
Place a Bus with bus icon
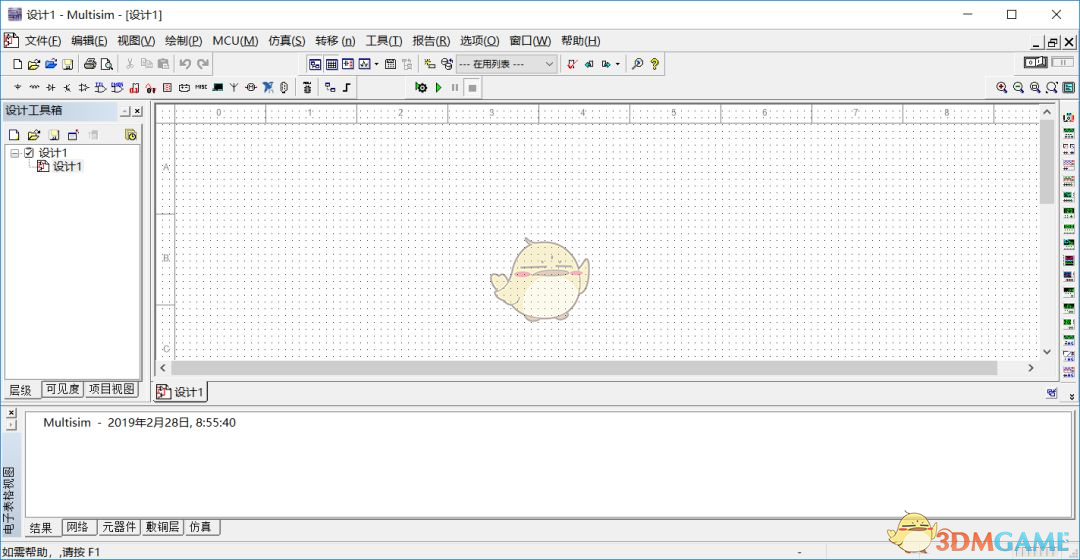346,87
